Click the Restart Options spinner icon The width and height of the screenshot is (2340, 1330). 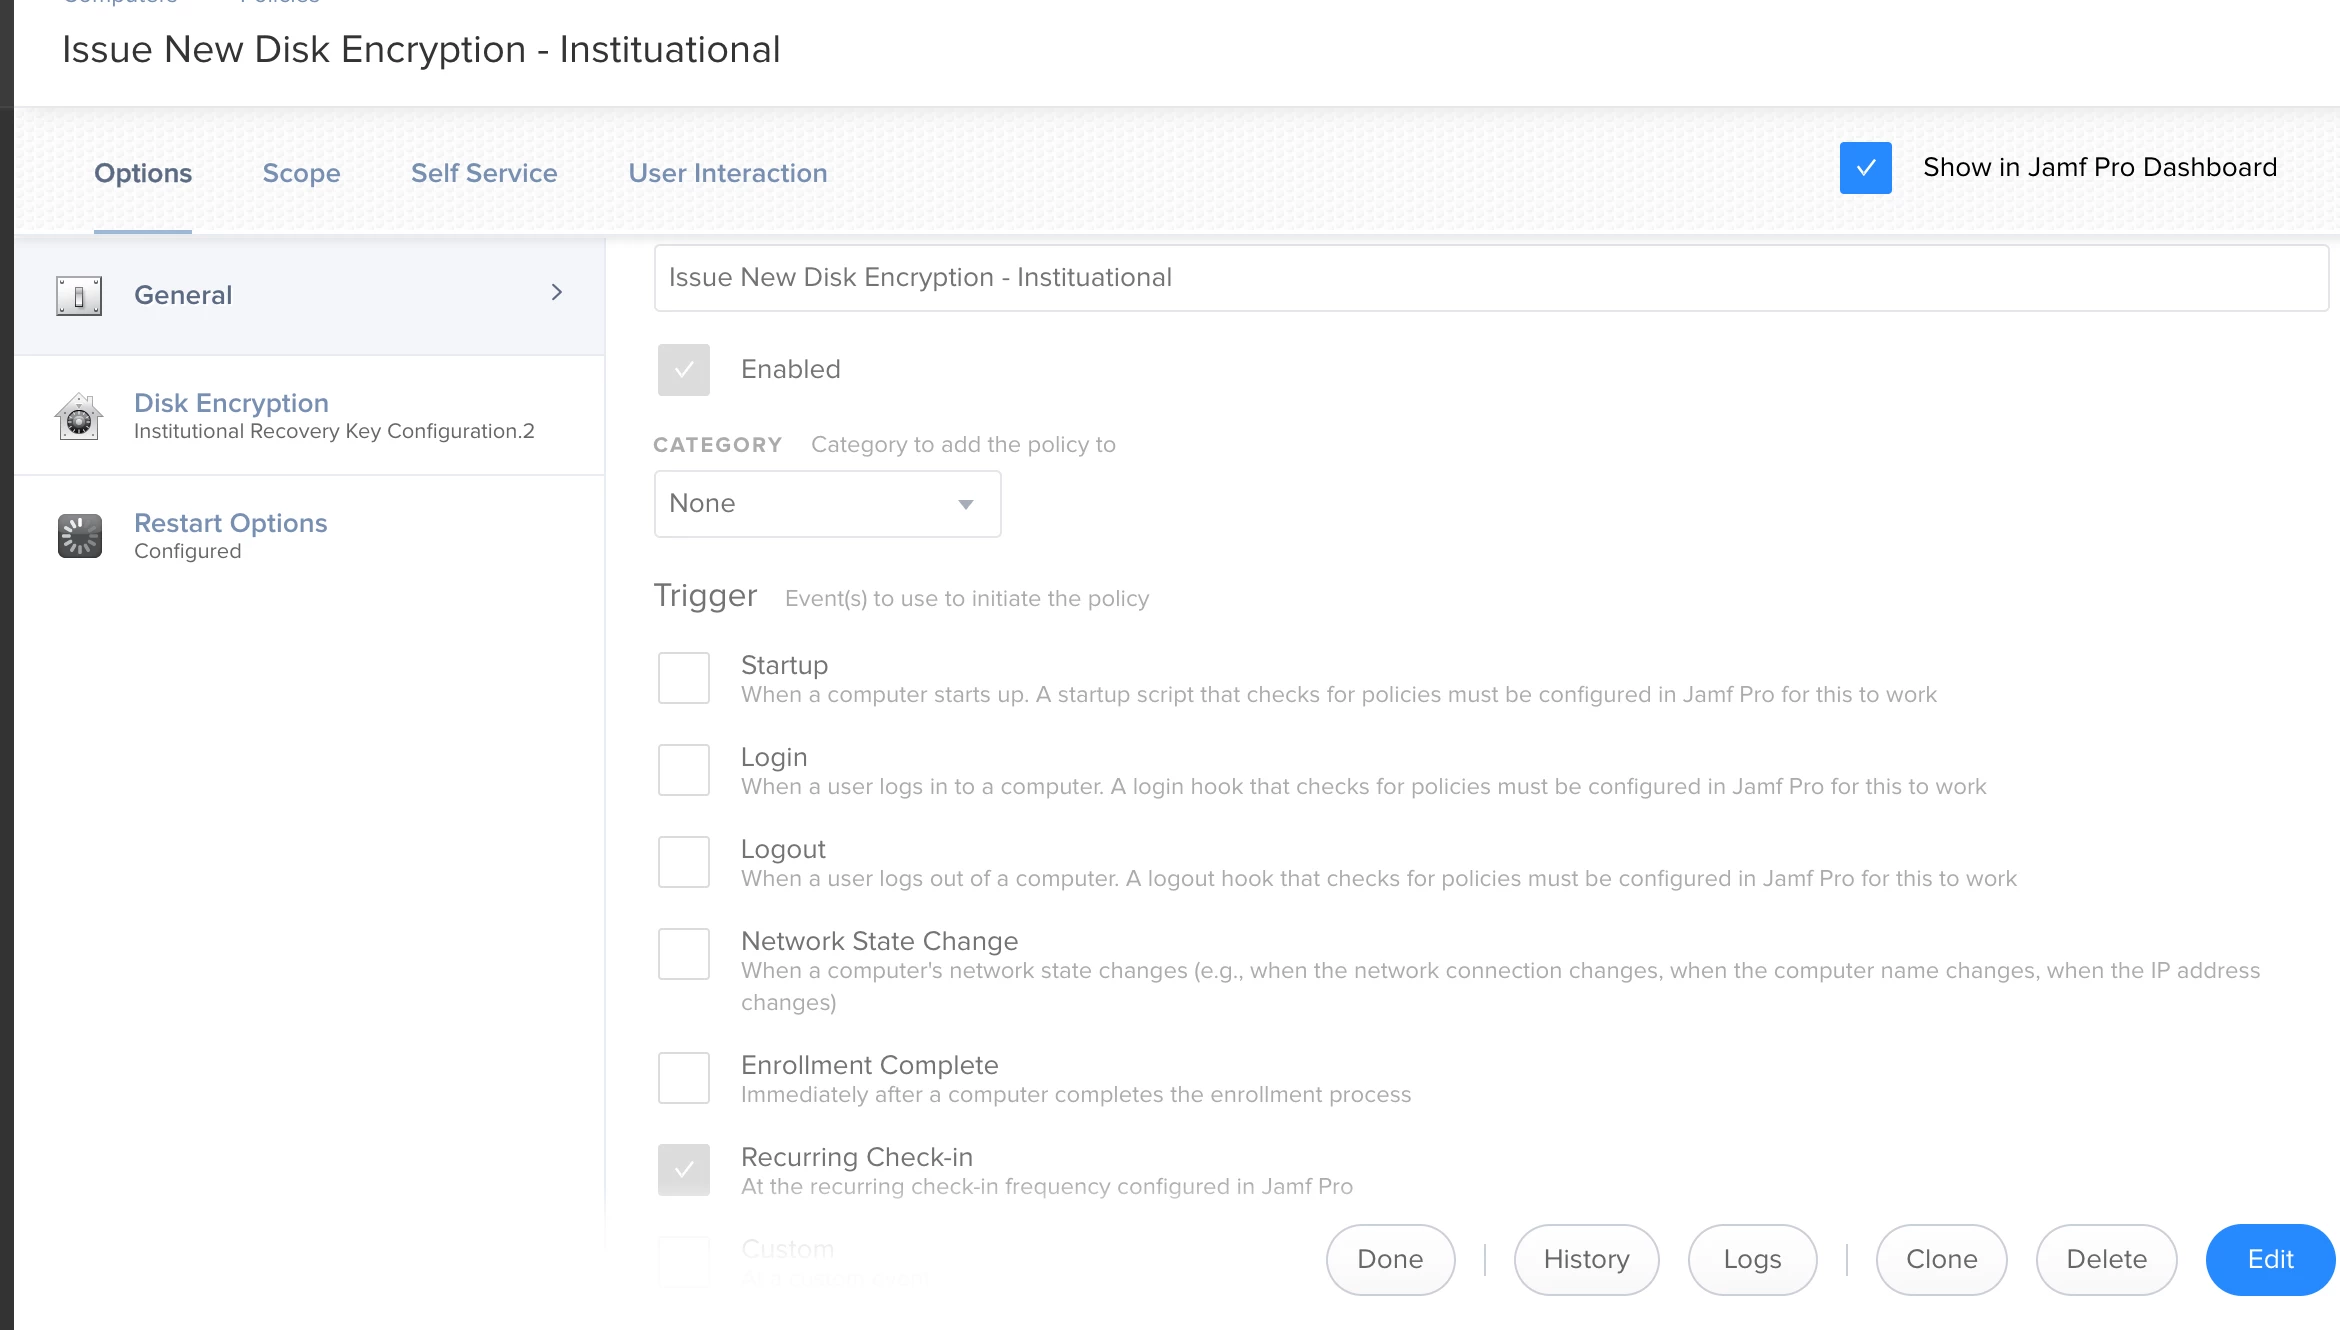79,536
